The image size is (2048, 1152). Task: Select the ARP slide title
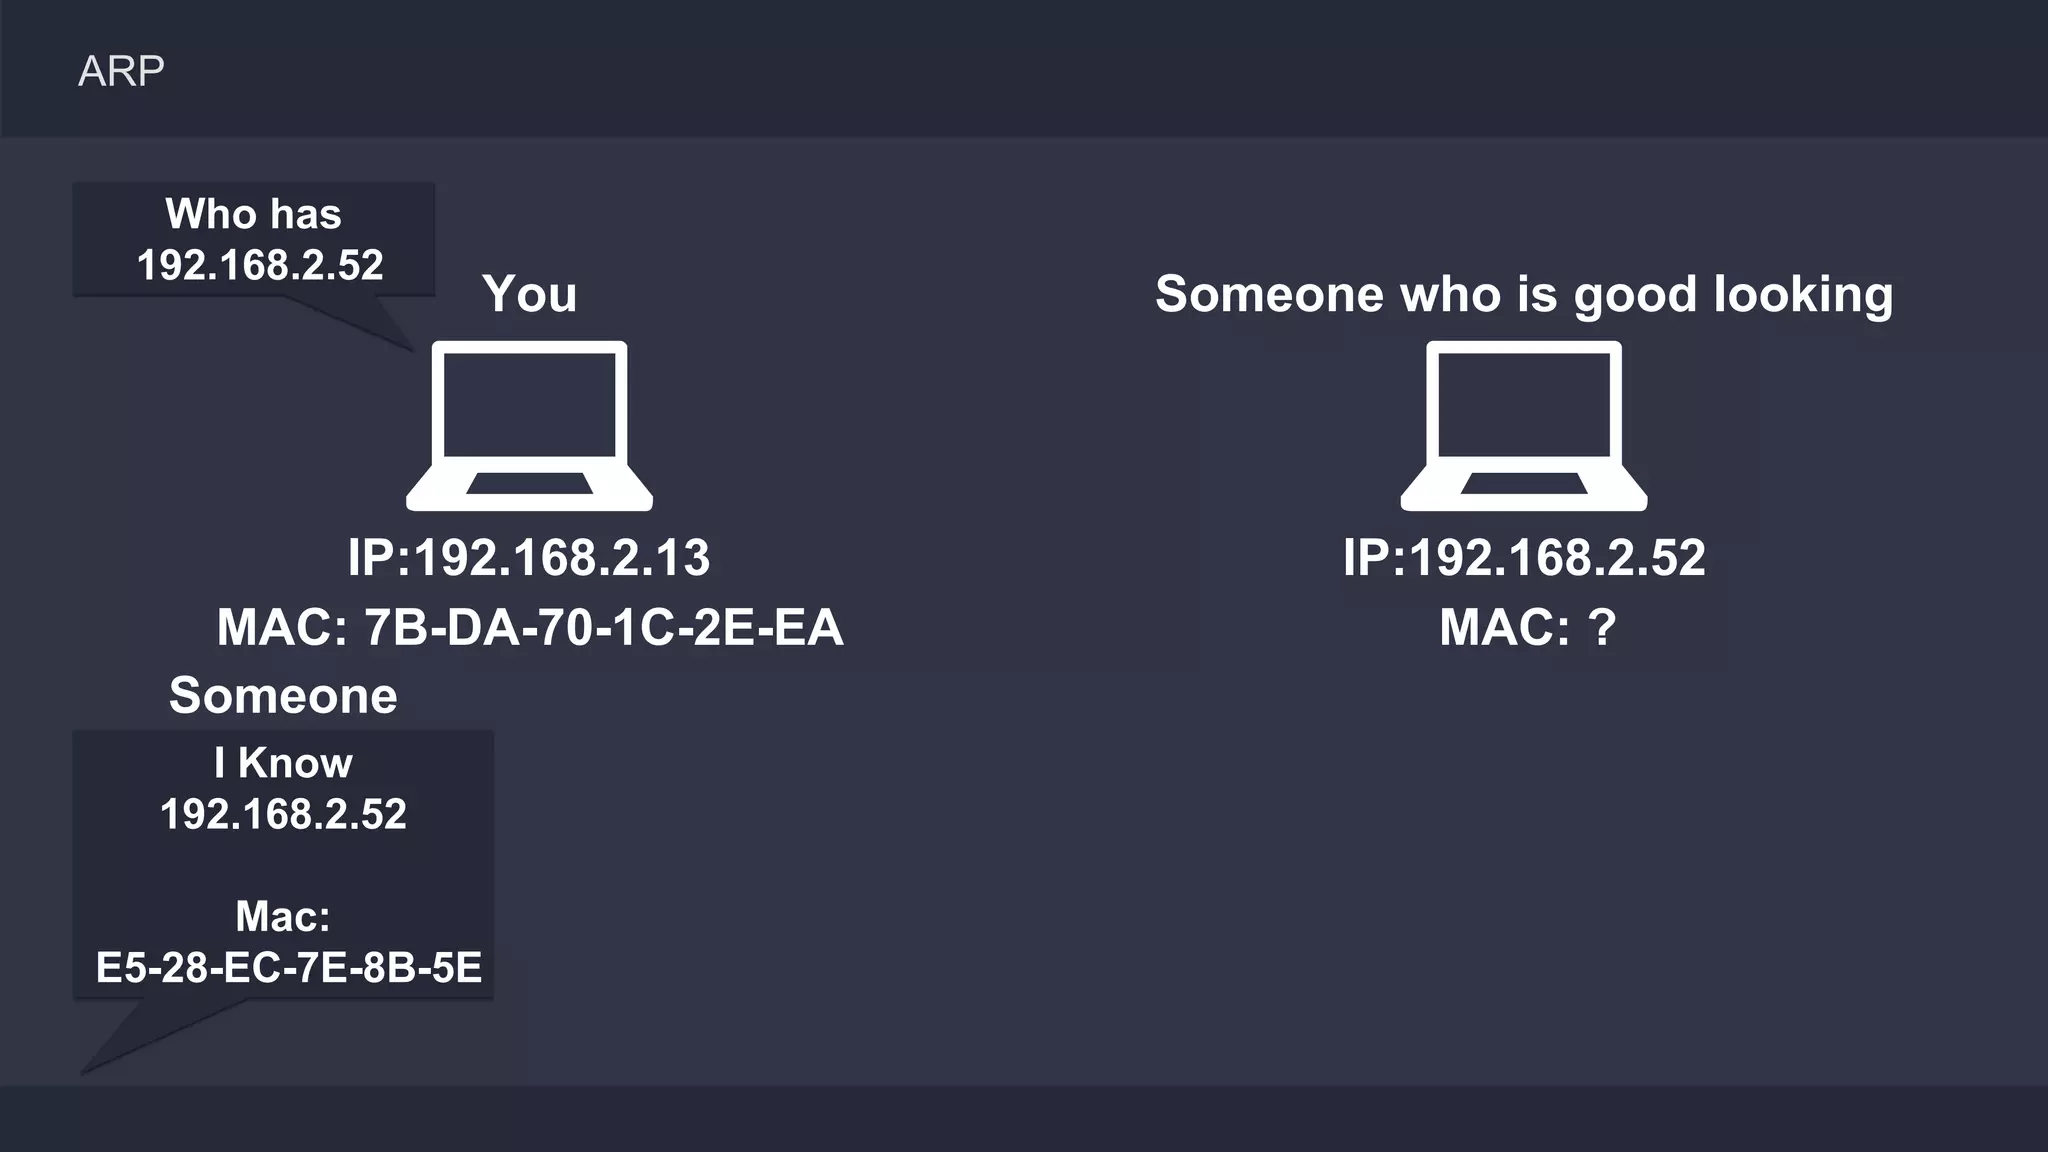point(121,71)
